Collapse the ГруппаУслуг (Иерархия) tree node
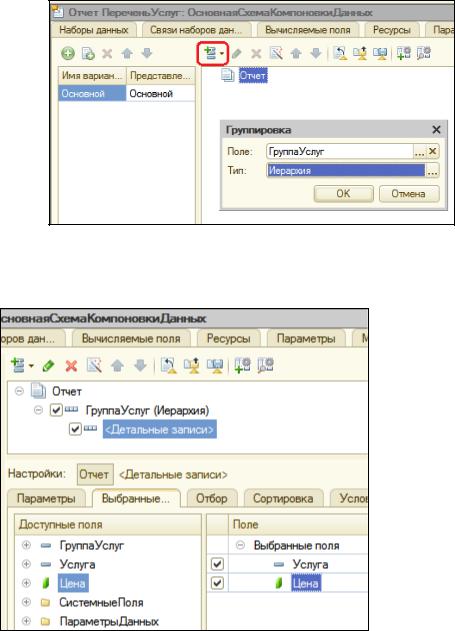This screenshot has width=455, height=631. coord(38,410)
